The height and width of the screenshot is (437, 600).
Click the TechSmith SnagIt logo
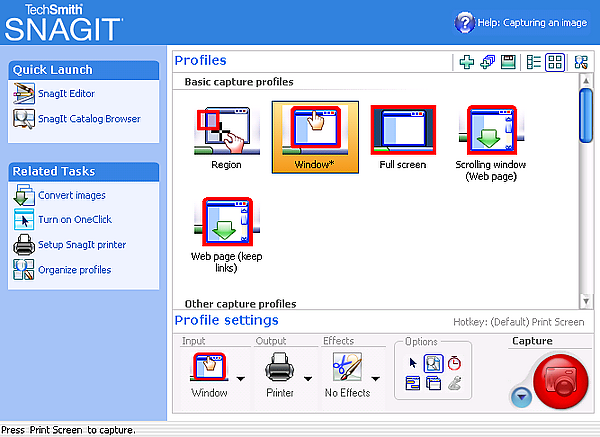[63, 22]
